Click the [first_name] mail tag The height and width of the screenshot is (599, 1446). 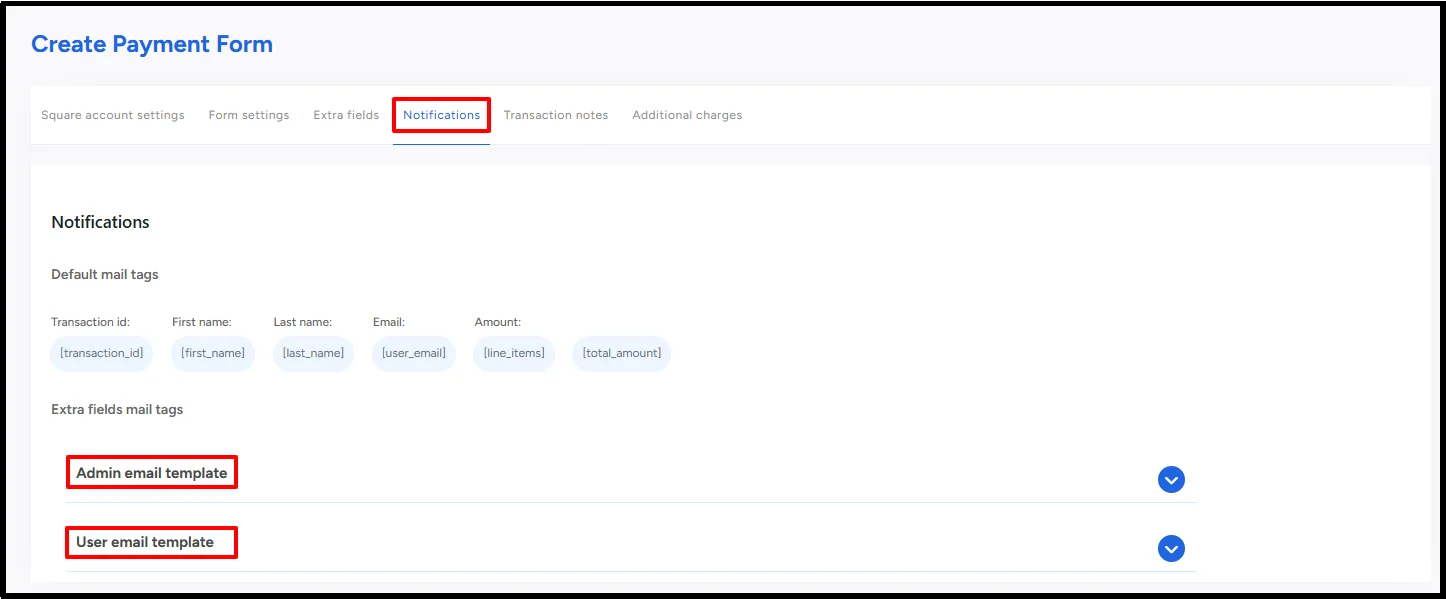[213, 354]
